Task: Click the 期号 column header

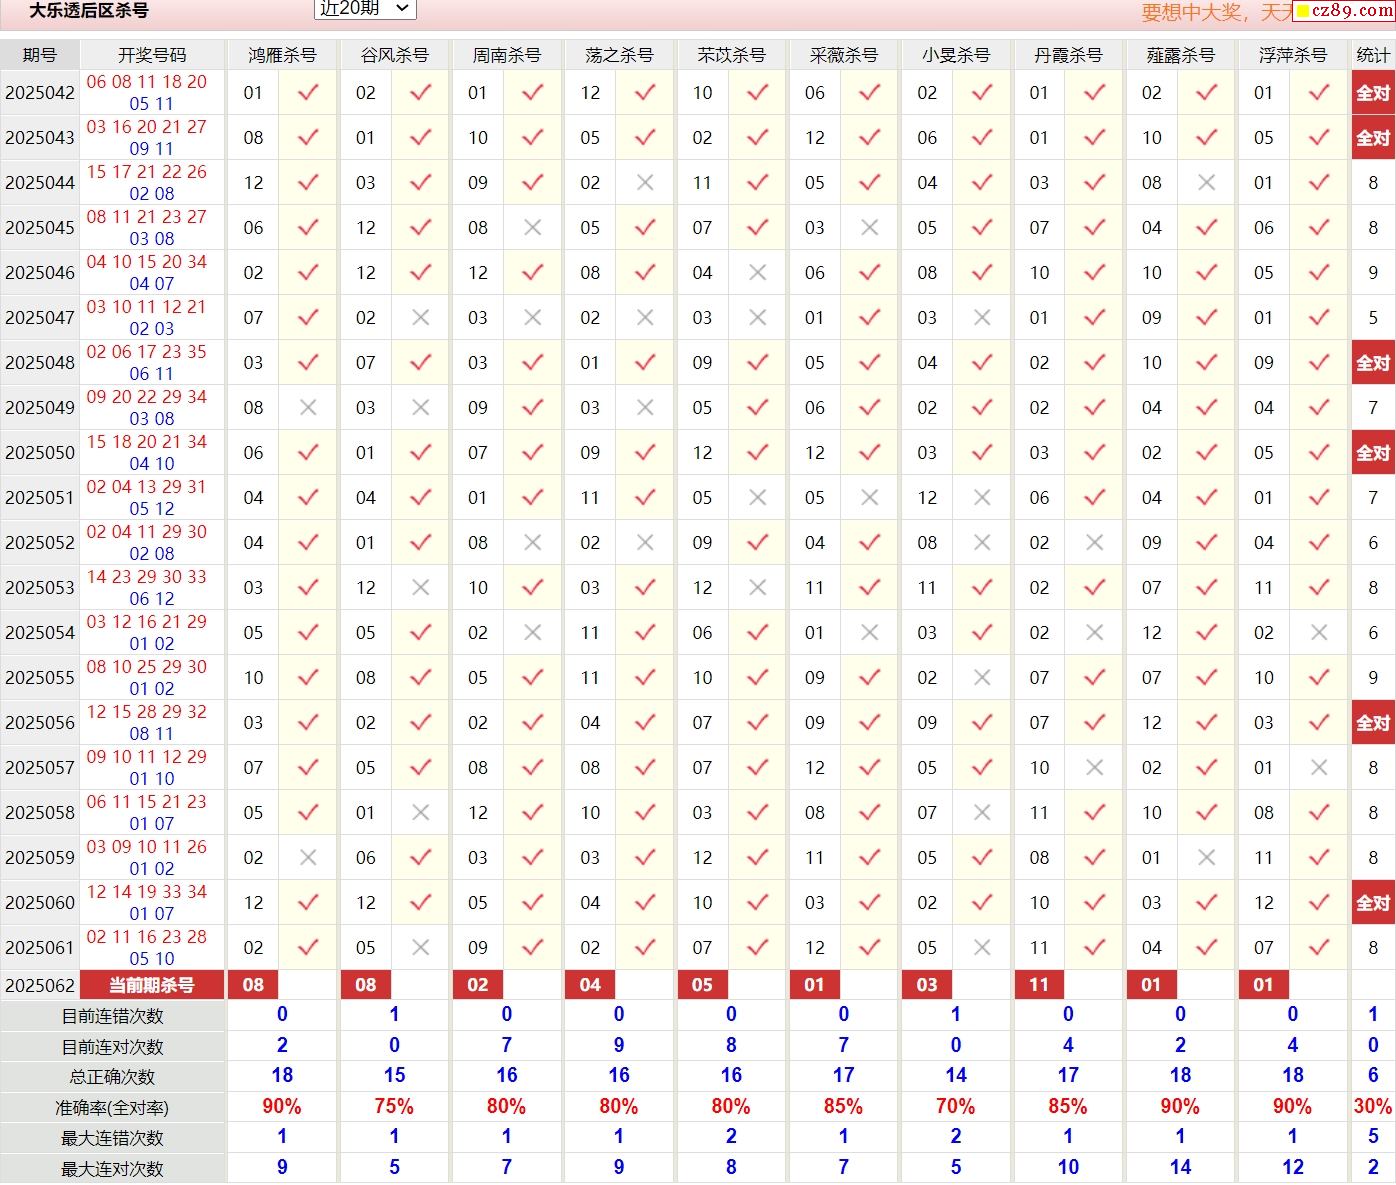Action: [x=40, y=55]
